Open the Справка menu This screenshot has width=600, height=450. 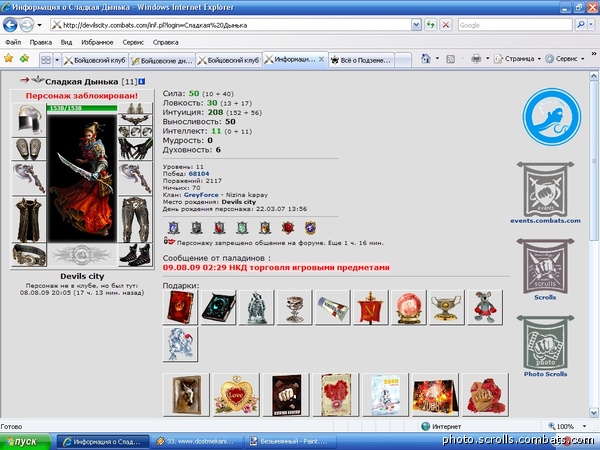[165, 42]
